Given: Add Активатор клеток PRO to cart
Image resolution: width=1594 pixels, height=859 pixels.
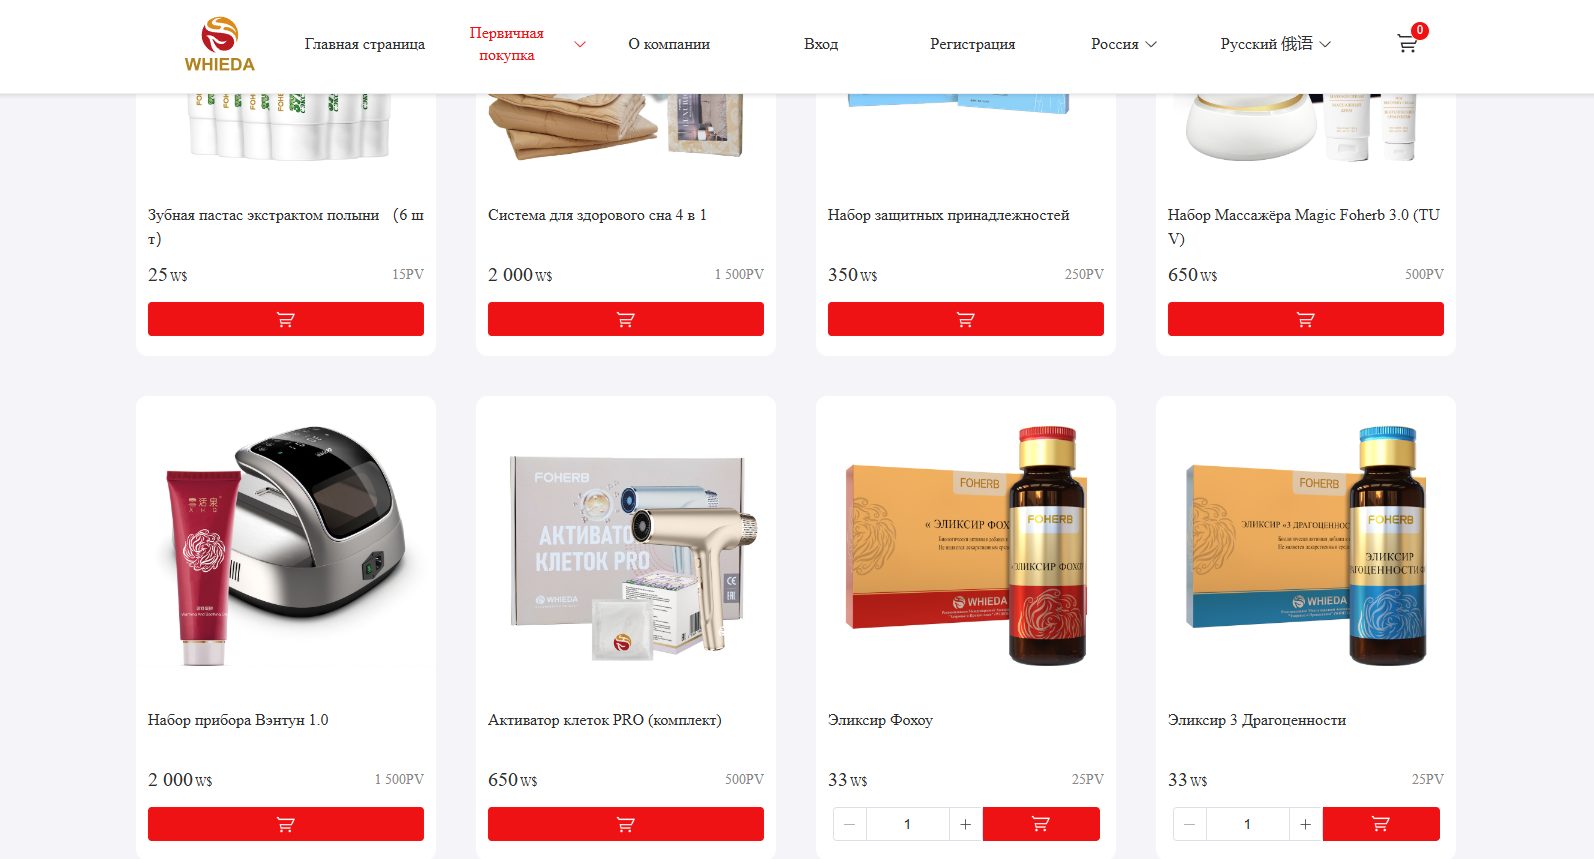Looking at the screenshot, I should [626, 824].
